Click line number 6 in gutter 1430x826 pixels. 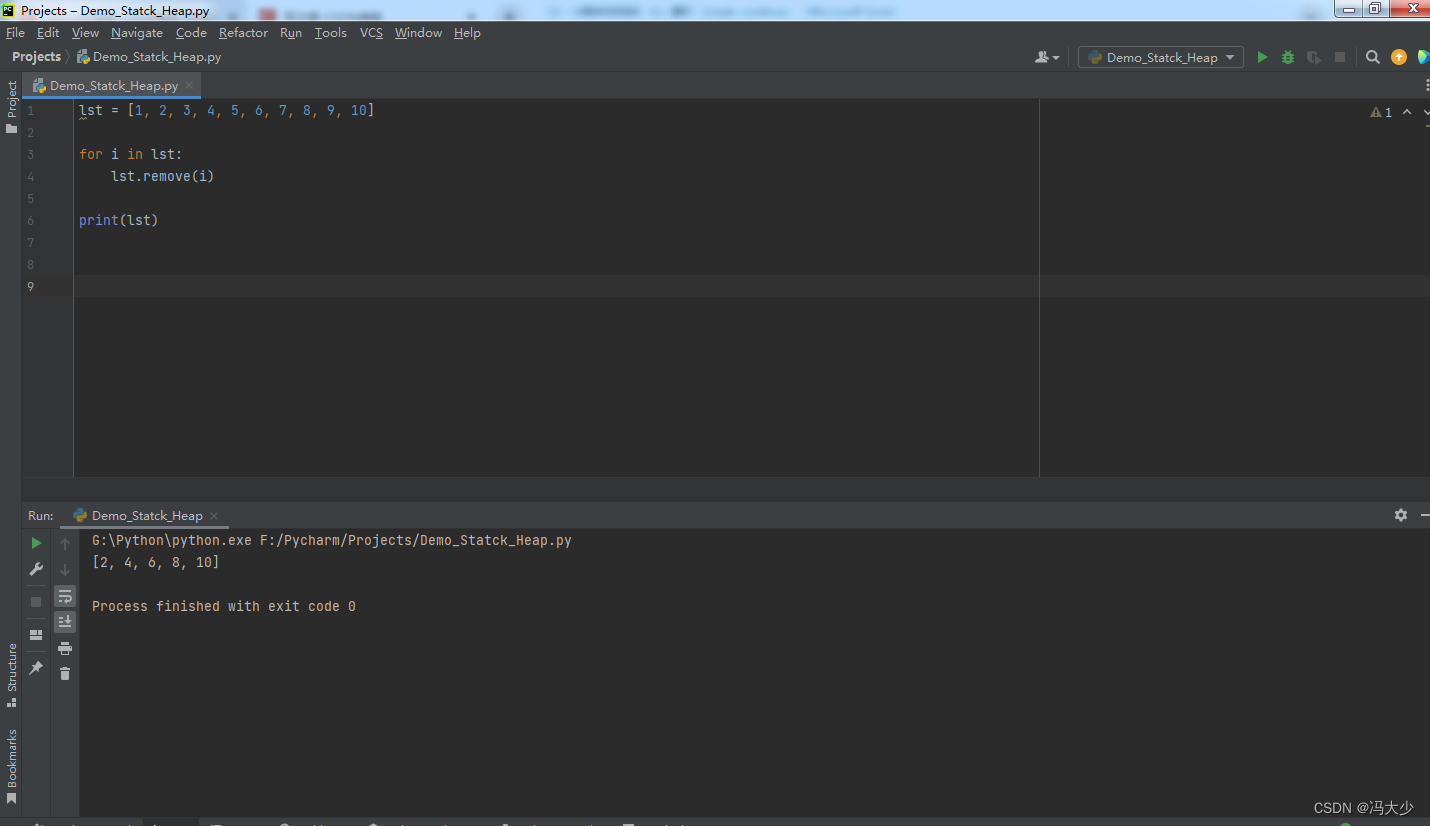[30, 220]
